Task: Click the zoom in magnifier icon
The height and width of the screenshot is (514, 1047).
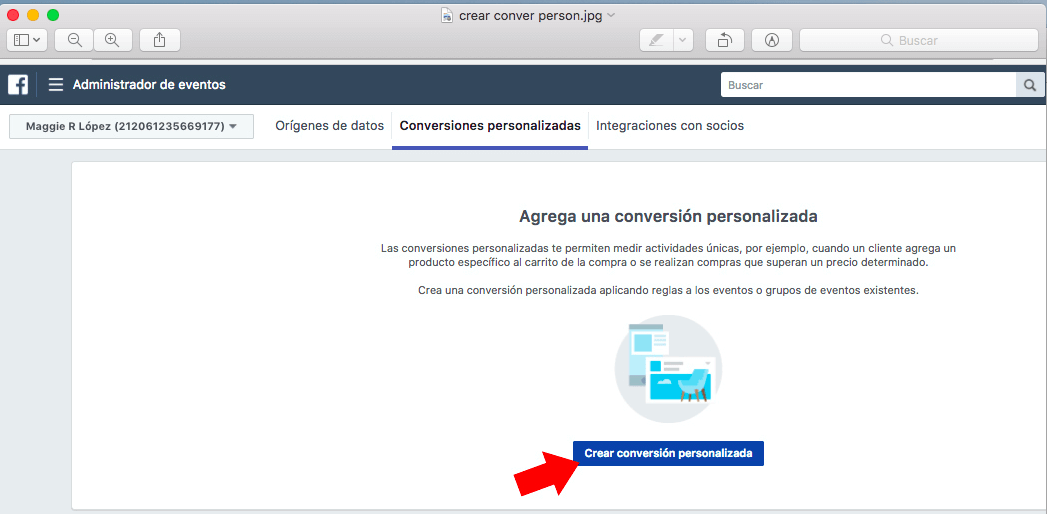Action: click(112, 40)
